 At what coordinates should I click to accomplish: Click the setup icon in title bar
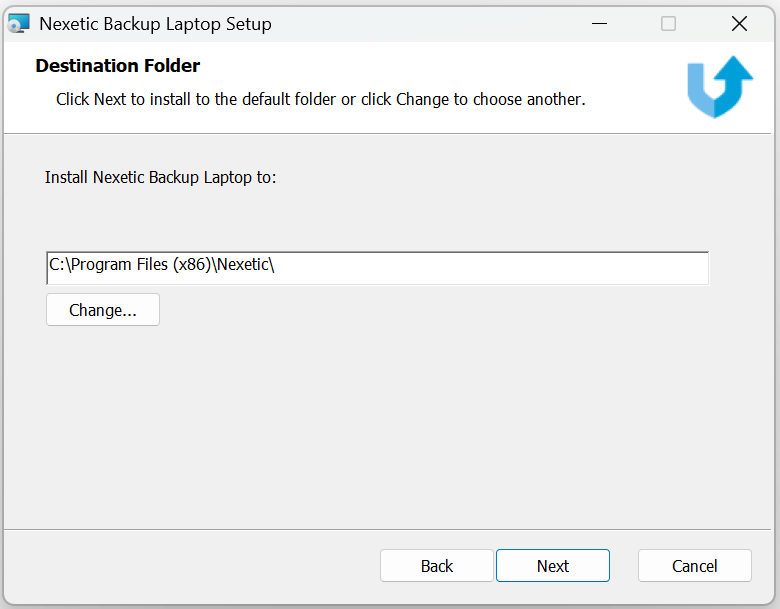click(19, 23)
